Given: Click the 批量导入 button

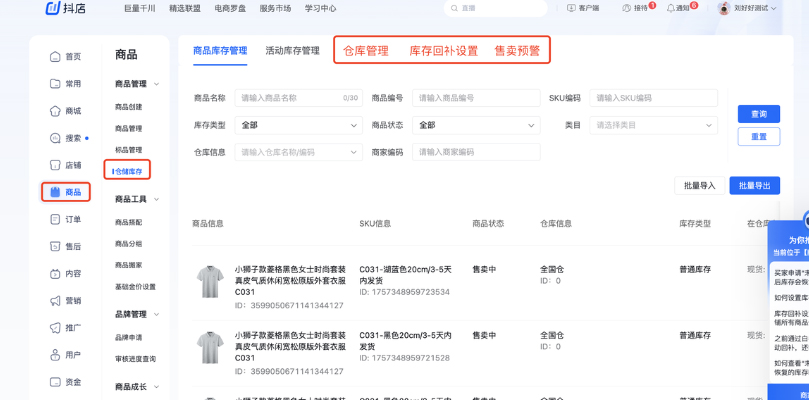Looking at the screenshot, I should point(700,186).
